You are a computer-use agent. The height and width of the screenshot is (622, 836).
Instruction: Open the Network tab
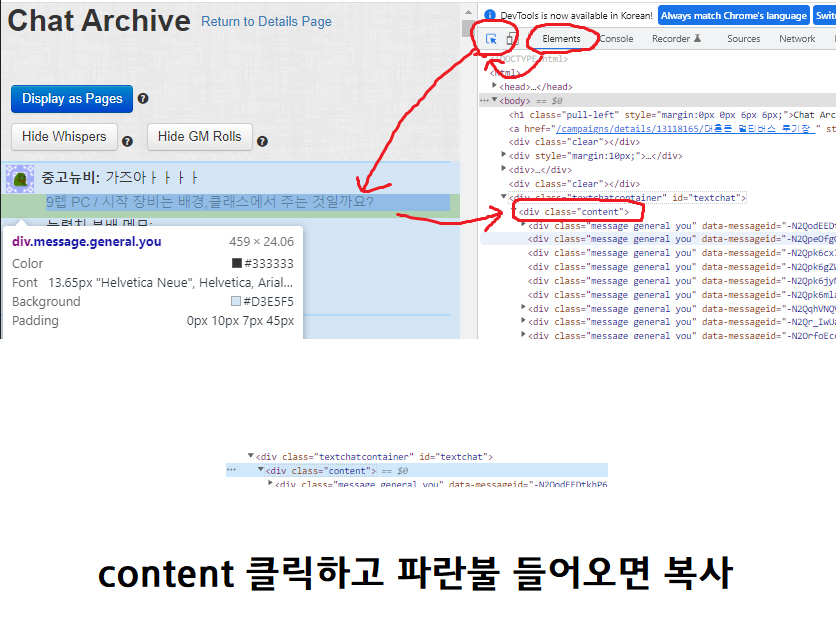[x=797, y=38]
